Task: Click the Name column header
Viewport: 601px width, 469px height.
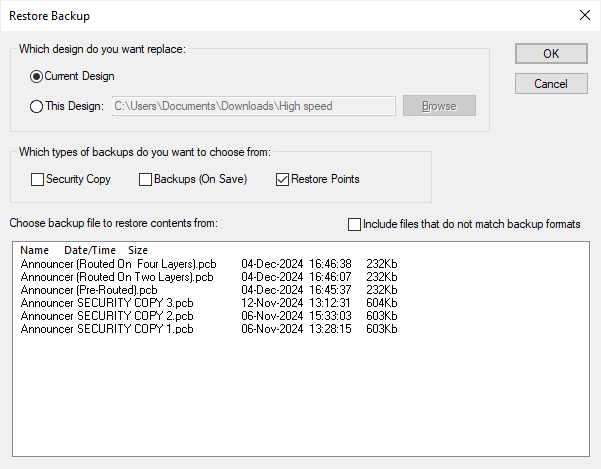Action: coord(34,250)
